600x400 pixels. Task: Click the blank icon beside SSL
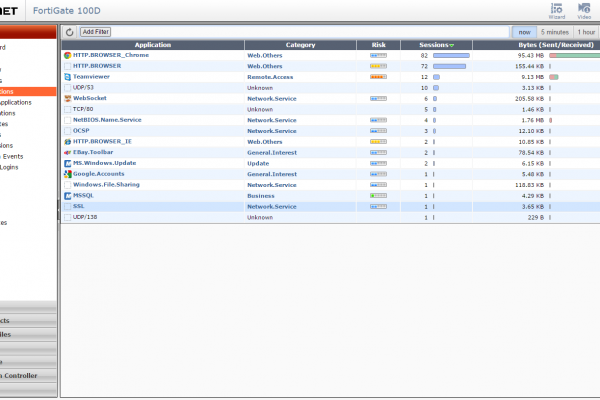coord(68,207)
